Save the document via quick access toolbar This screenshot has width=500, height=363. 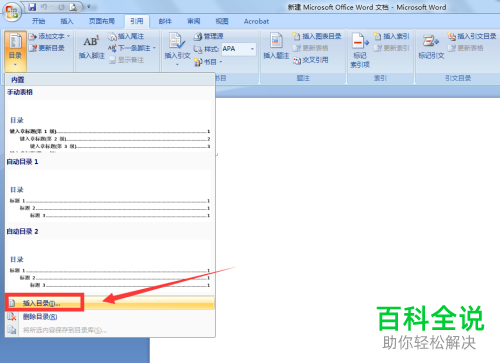pos(32,7)
